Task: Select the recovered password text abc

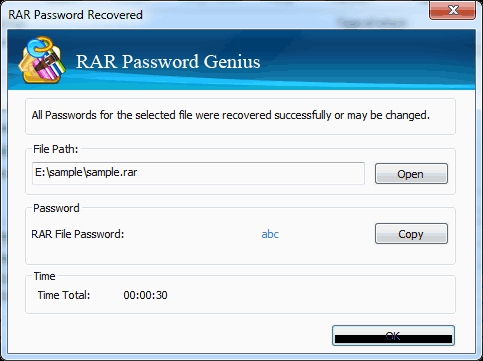Action: [x=270, y=234]
